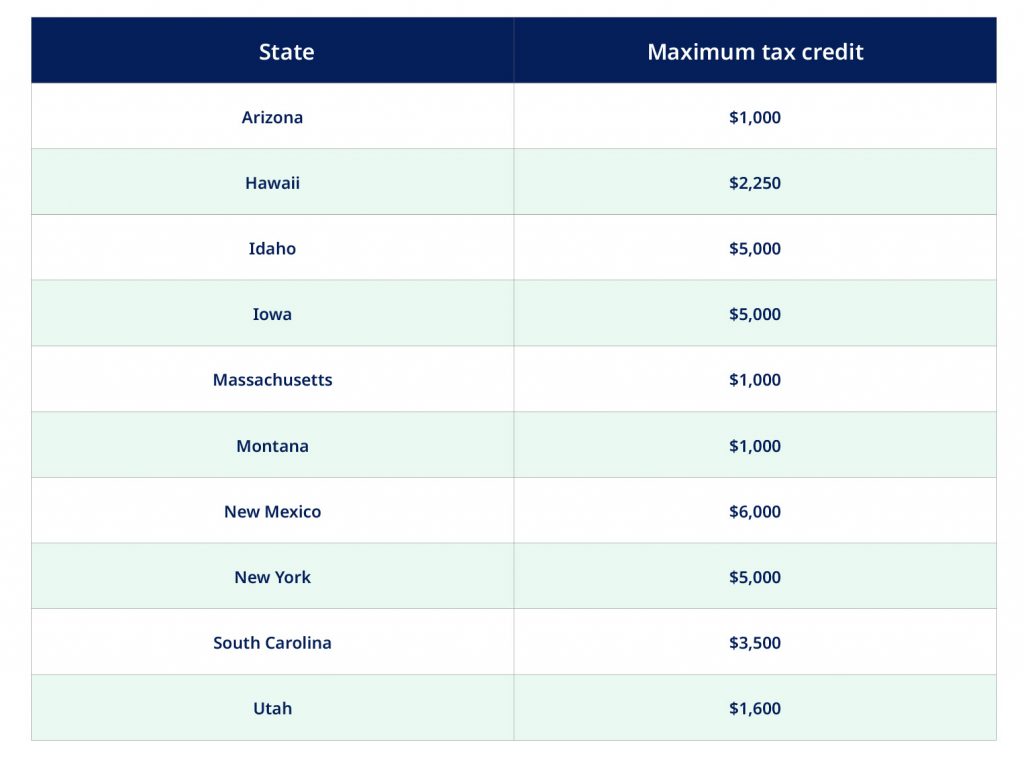
Task: Select the Massachusetts cell
Action: click(272, 379)
